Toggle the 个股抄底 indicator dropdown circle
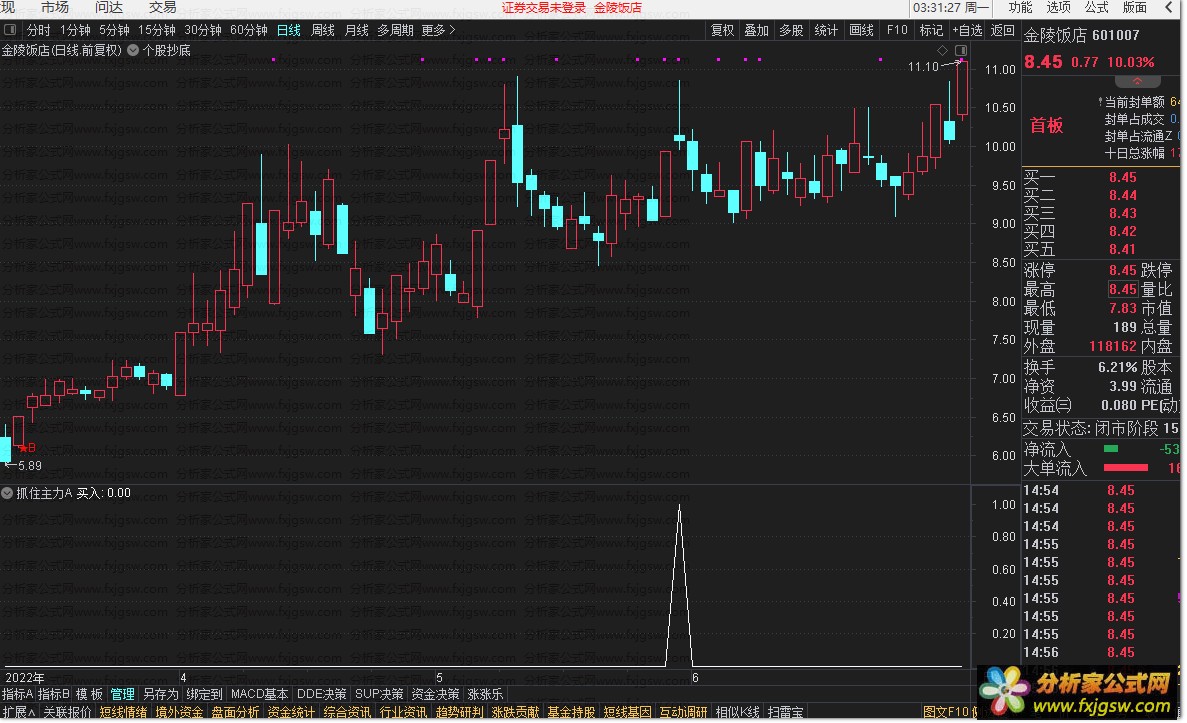The image size is (1187, 723). click(133, 51)
